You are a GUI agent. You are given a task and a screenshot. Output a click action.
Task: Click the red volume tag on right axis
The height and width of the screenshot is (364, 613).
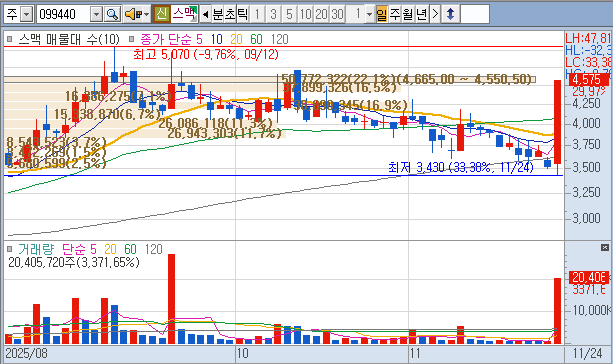[589, 277]
